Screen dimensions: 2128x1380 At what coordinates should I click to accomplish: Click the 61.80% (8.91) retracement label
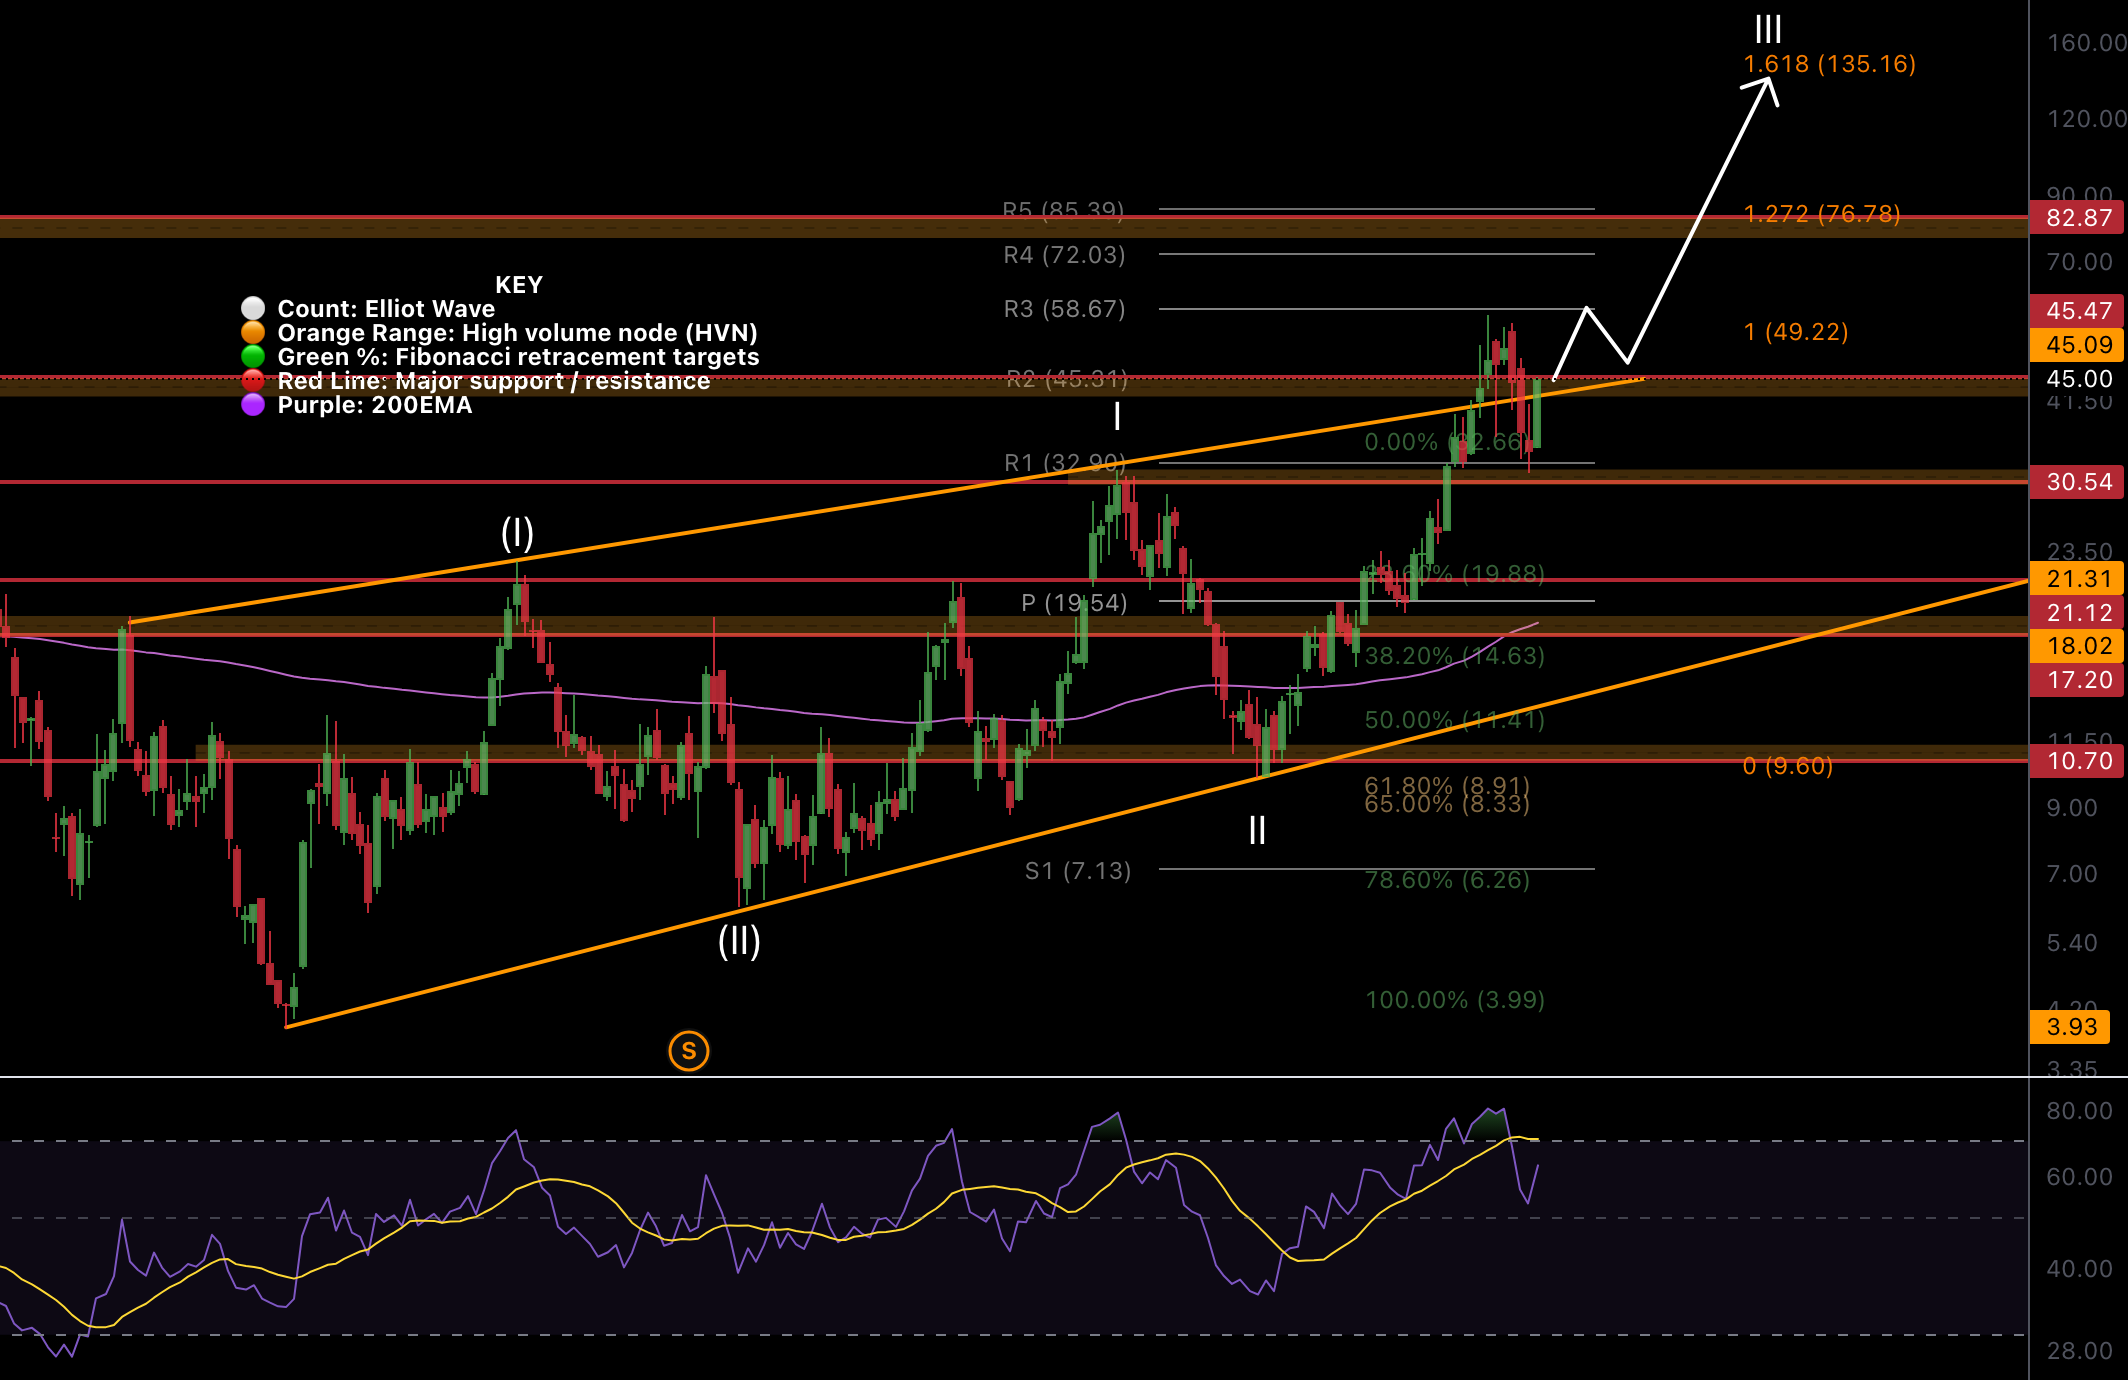coord(1448,784)
